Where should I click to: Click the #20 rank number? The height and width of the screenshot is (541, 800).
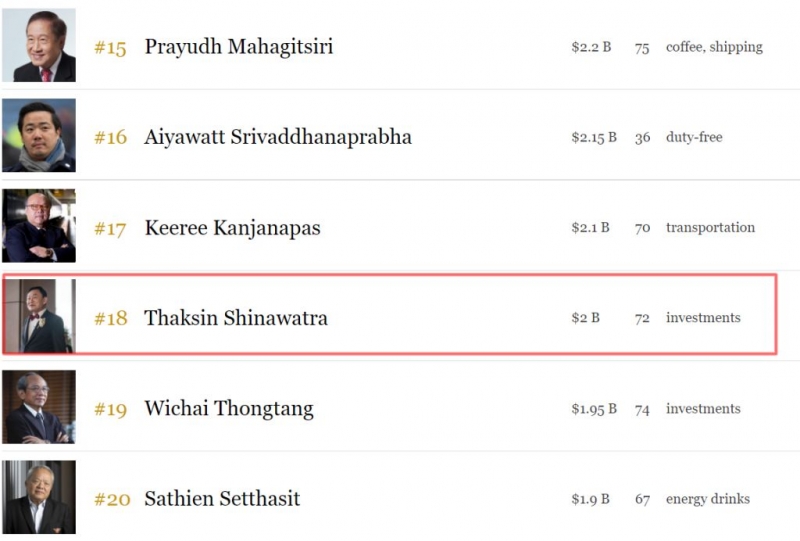(112, 500)
